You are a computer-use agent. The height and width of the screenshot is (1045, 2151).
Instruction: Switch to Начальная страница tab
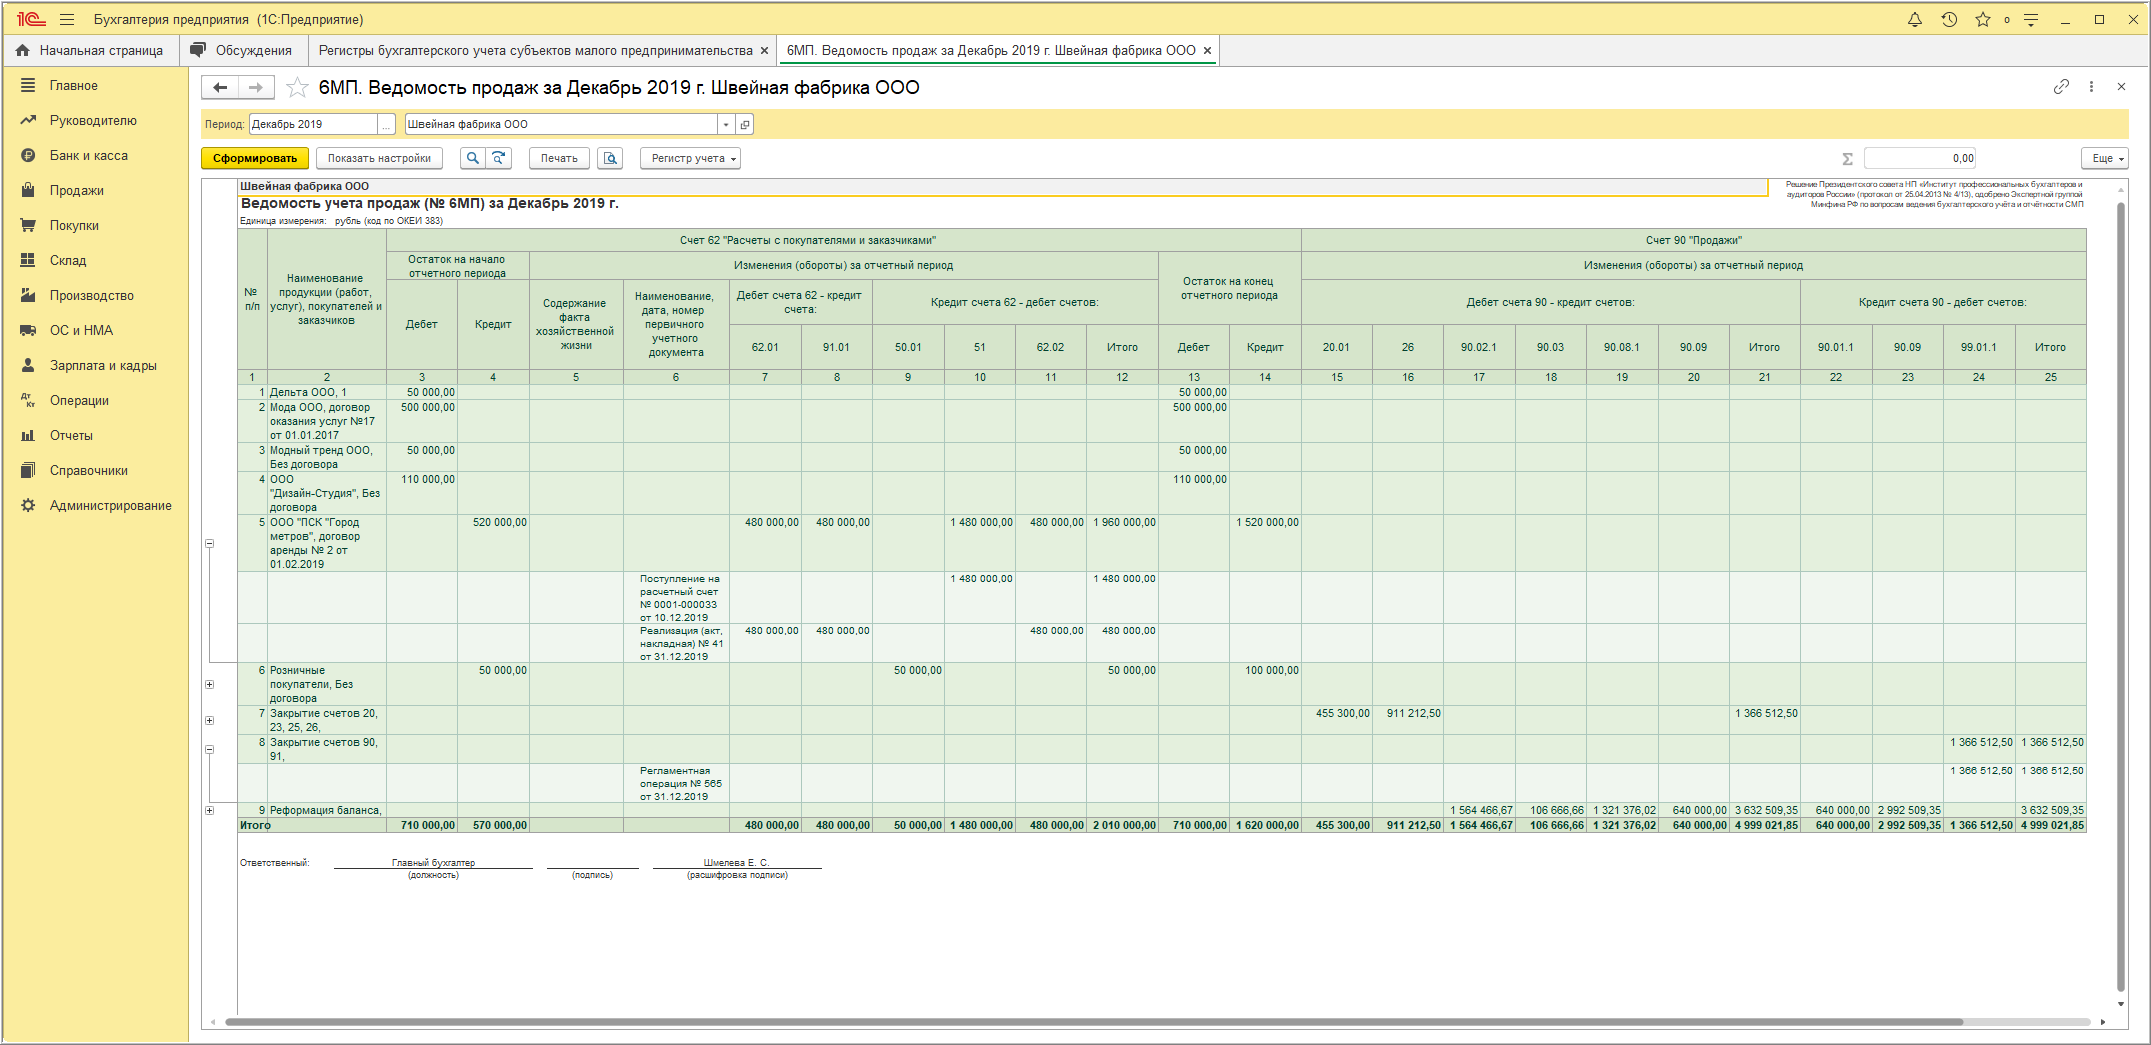[90, 51]
